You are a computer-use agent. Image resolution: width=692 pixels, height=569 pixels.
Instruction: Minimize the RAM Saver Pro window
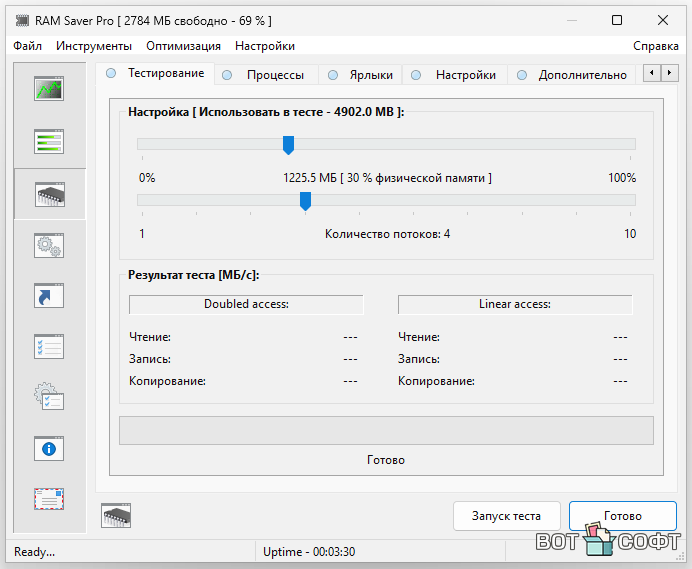pos(572,20)
